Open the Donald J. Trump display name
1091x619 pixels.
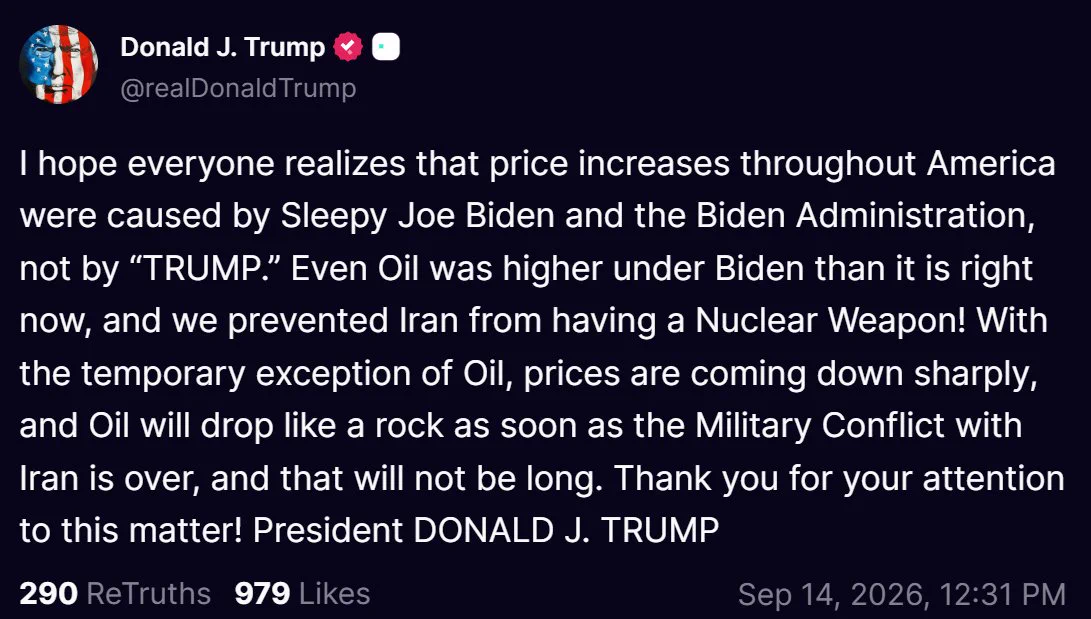[223, 47]
